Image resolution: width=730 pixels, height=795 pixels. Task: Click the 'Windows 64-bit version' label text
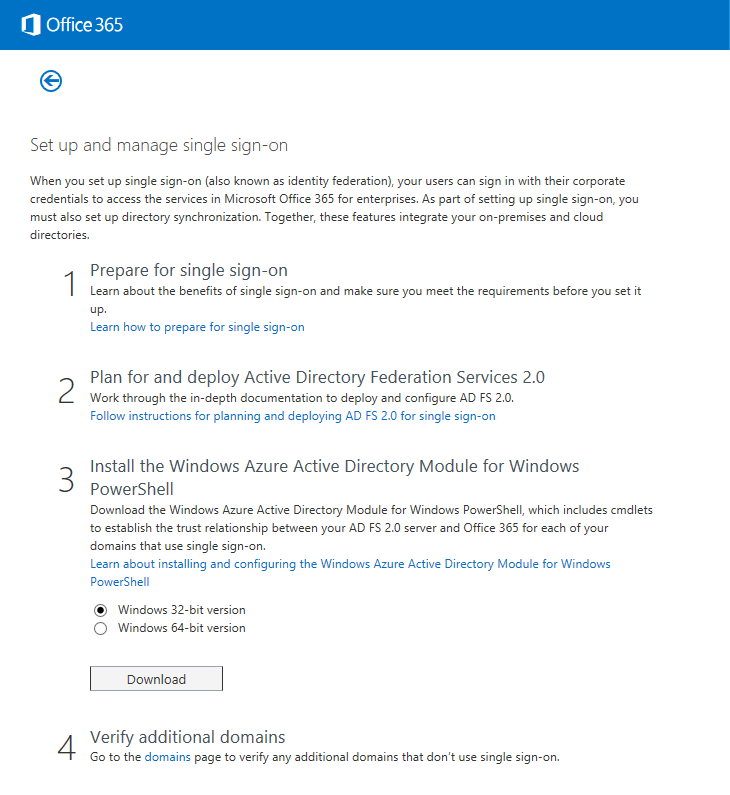click(181, 628)
